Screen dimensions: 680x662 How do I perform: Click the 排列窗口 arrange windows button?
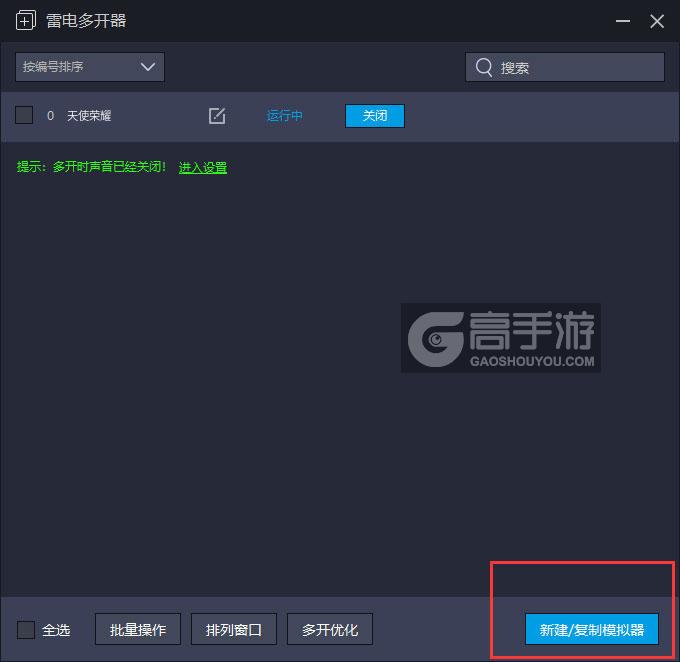point(234,629)
